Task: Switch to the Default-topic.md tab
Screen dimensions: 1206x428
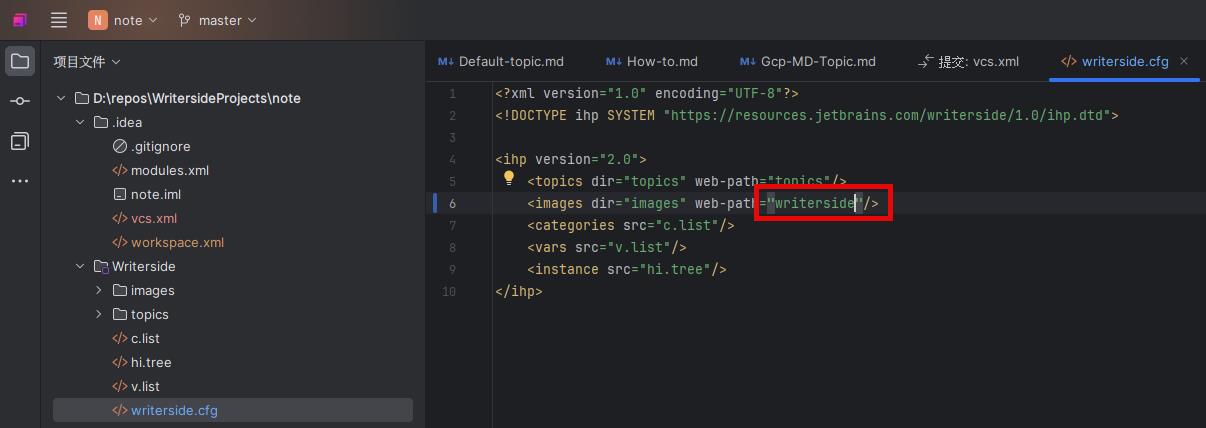Action: coord(500,61)
